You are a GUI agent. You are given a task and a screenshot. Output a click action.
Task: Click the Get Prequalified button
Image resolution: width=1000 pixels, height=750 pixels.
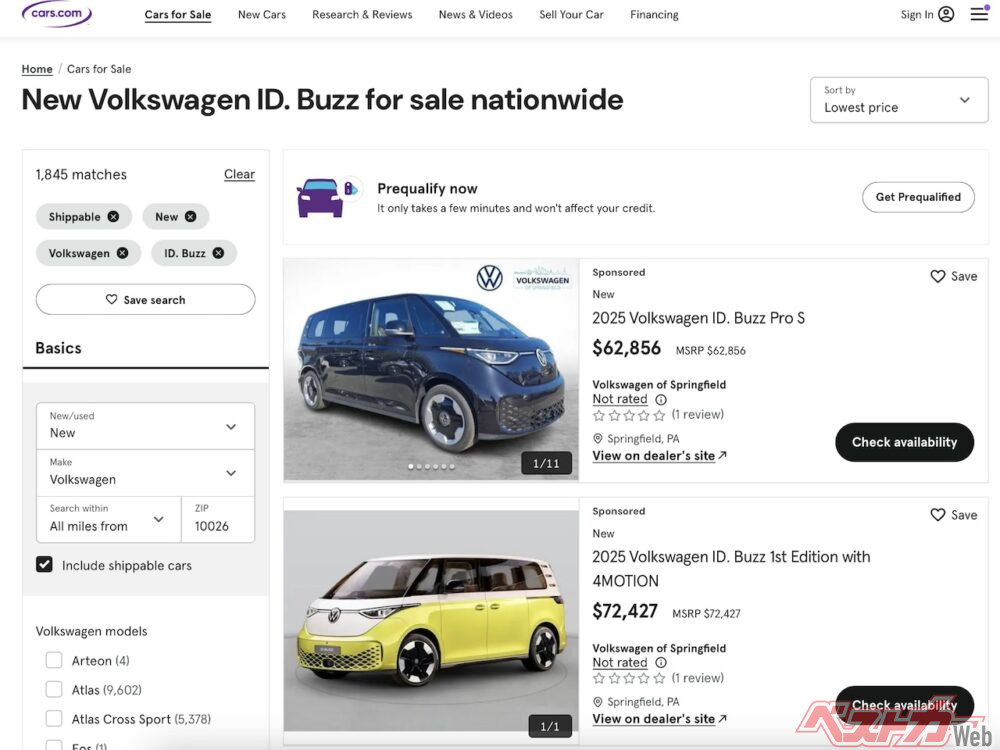tap(917, 197)
